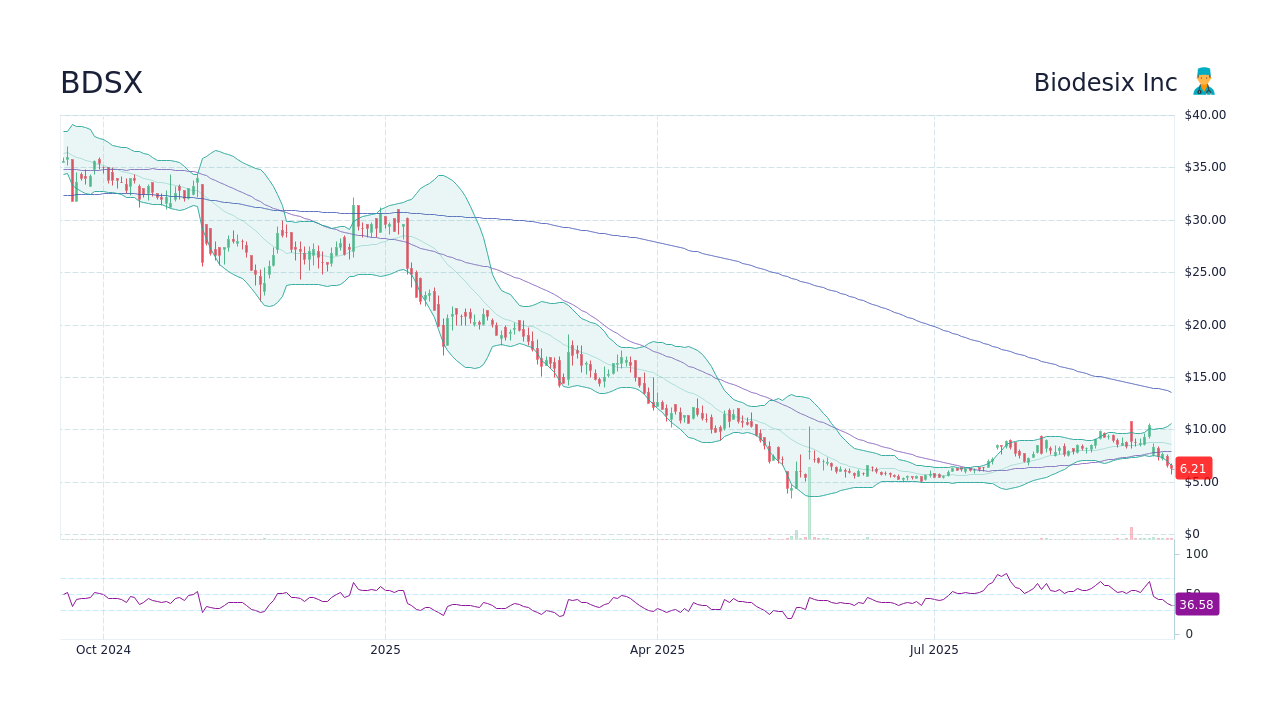Screen dimensions: 1280x720
Task: Click the purple 36.58 RSI value tag
Action: (x=1196, y=604)
